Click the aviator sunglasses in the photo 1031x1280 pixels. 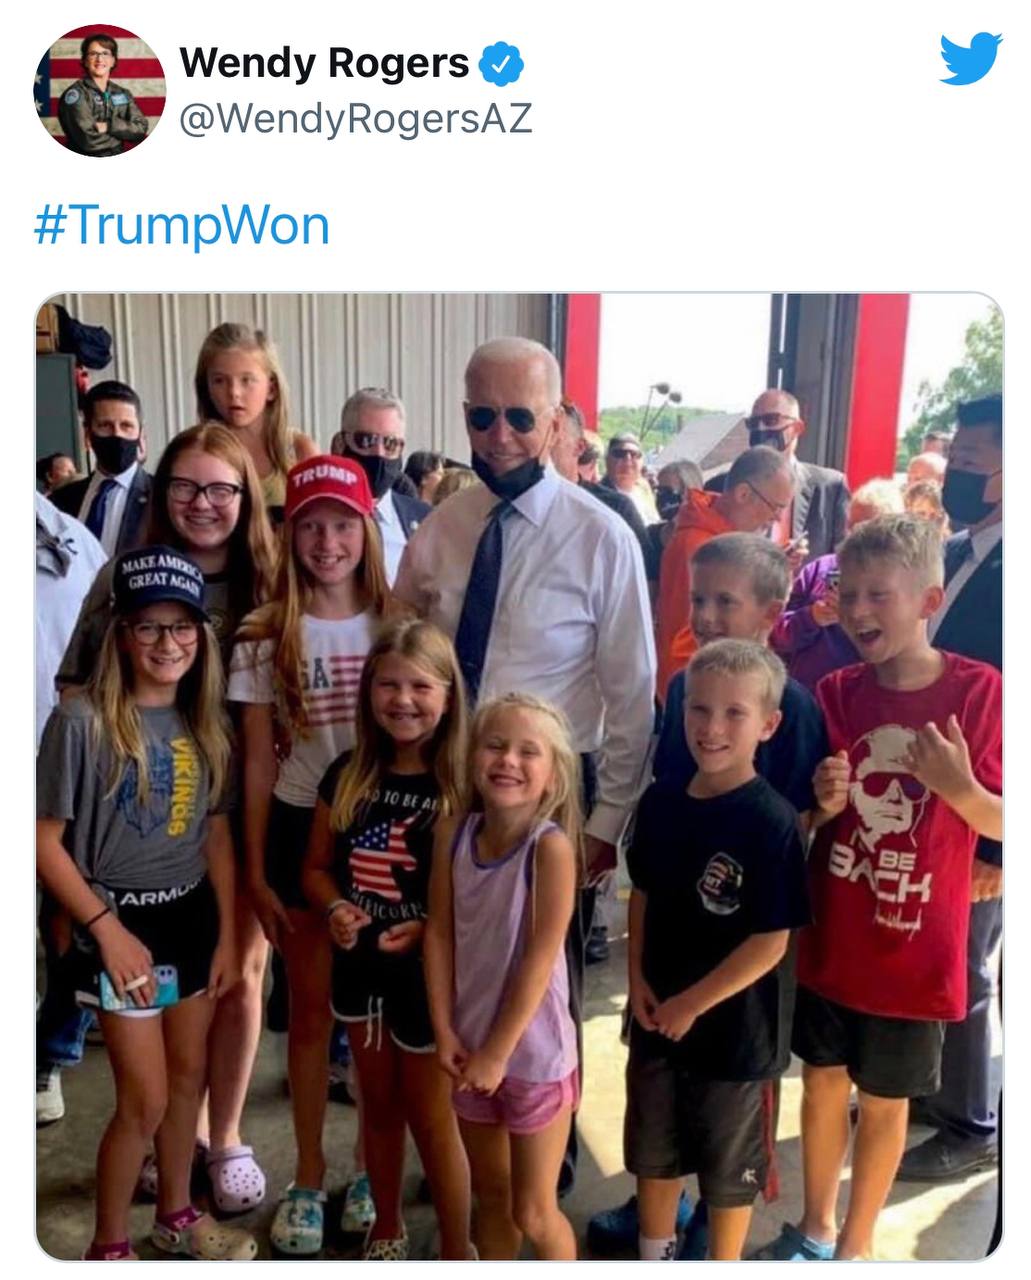[x=509, y=416]
